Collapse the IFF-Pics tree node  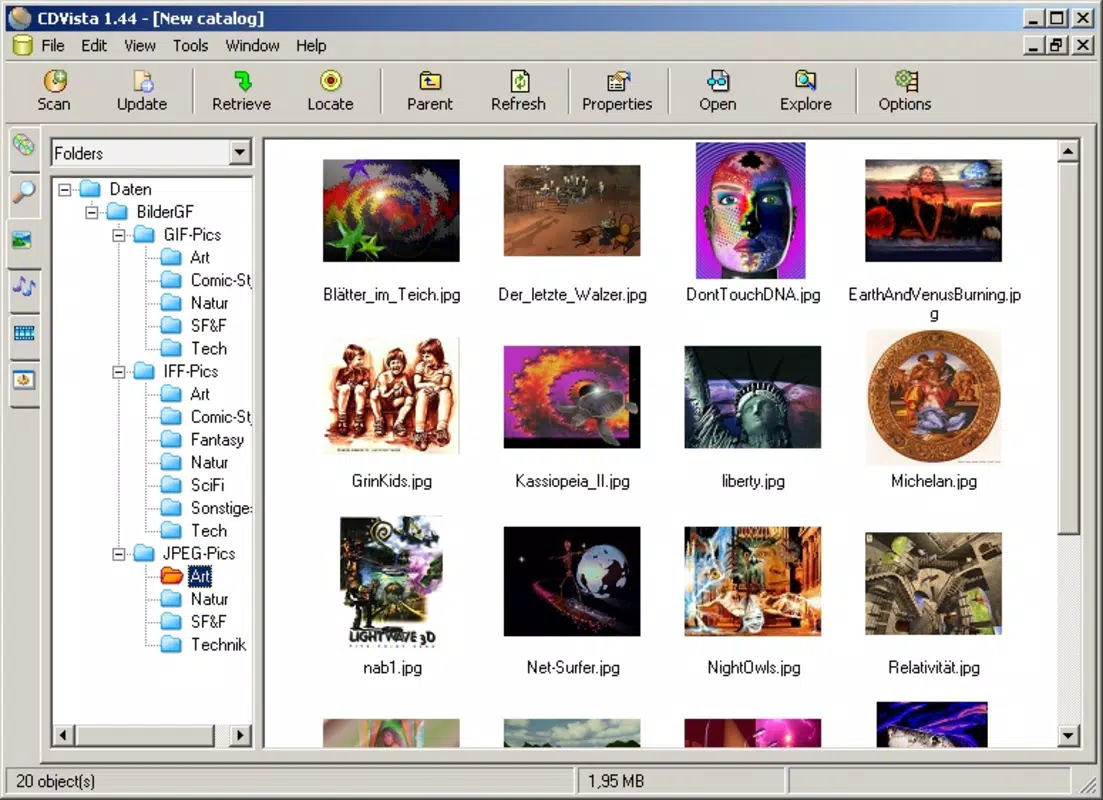pos(119,372)
